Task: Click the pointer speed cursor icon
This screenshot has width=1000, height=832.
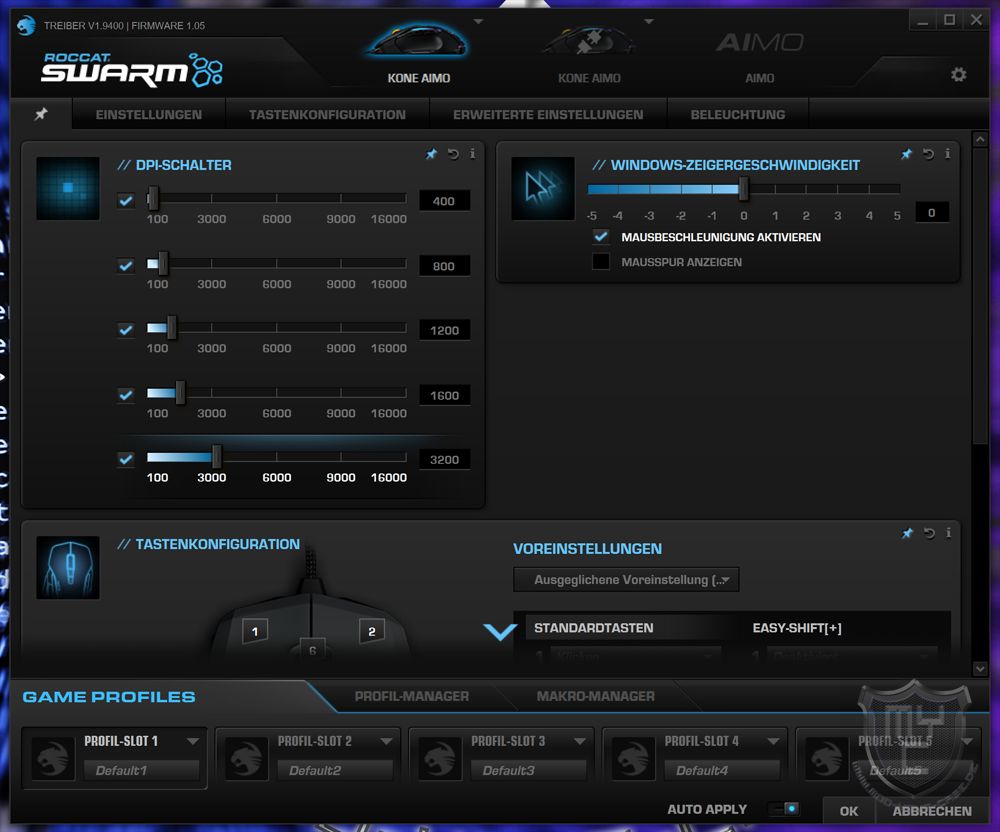Action: [543, 188]
